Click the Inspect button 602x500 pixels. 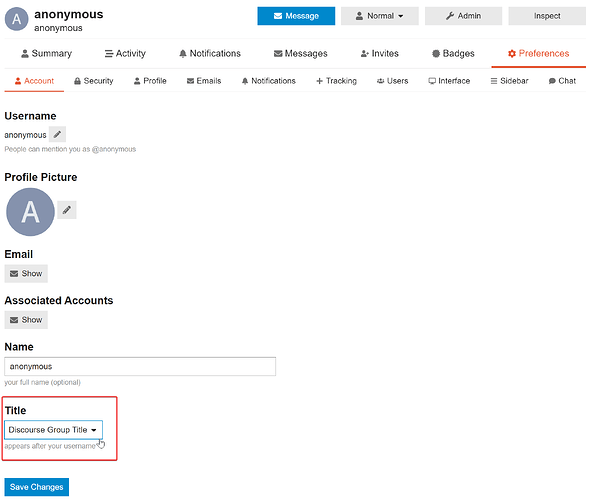[547, 16]
